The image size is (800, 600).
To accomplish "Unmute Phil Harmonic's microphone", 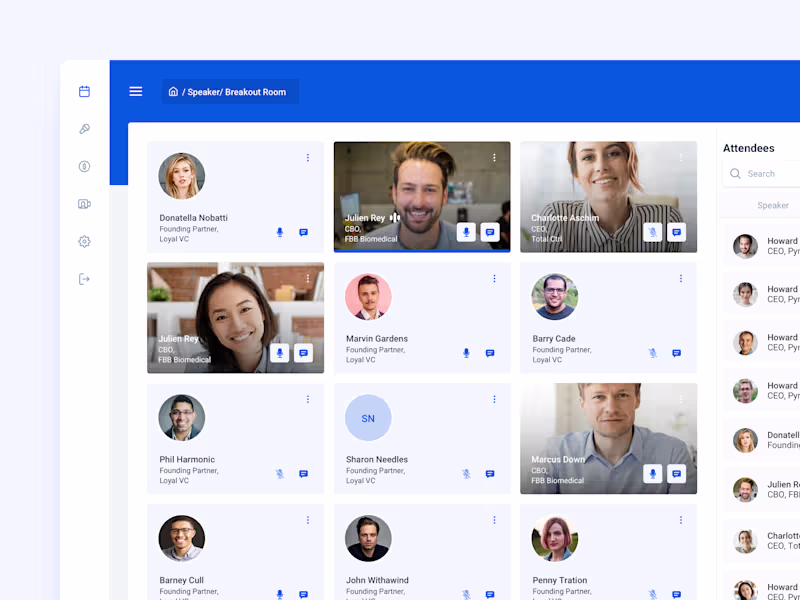I will [x=280, y=473].
